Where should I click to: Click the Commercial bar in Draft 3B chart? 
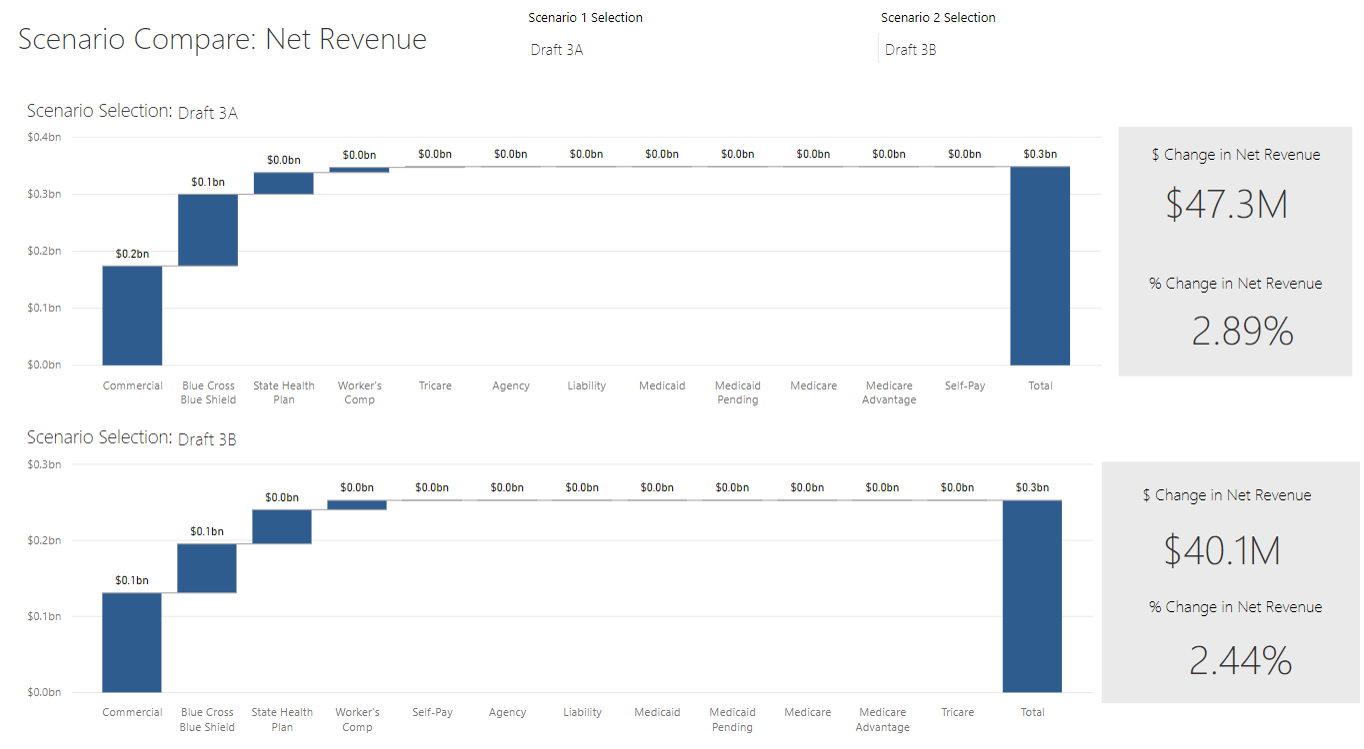(x=132, y=642)
